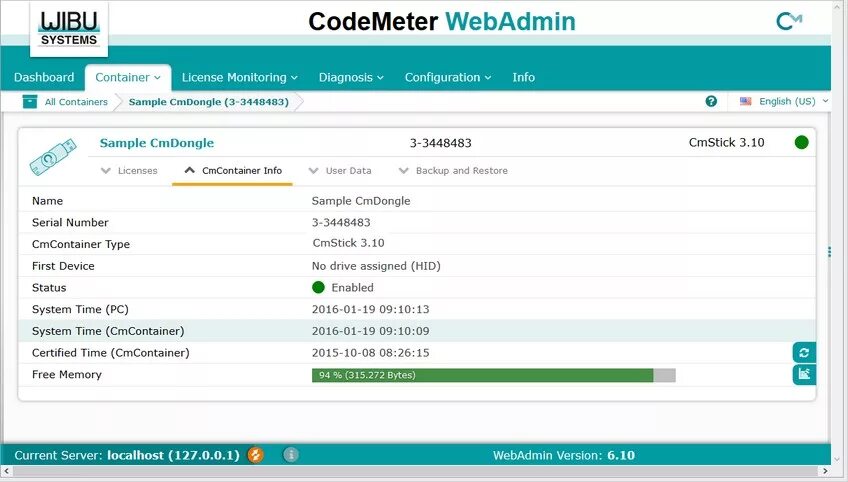Click the US flag language icon

coord(746,101)
